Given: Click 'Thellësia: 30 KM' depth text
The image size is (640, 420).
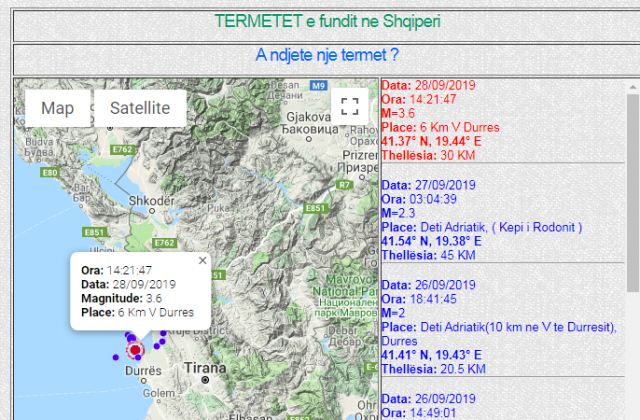Looking at the screenshot, I should point(428,155).
